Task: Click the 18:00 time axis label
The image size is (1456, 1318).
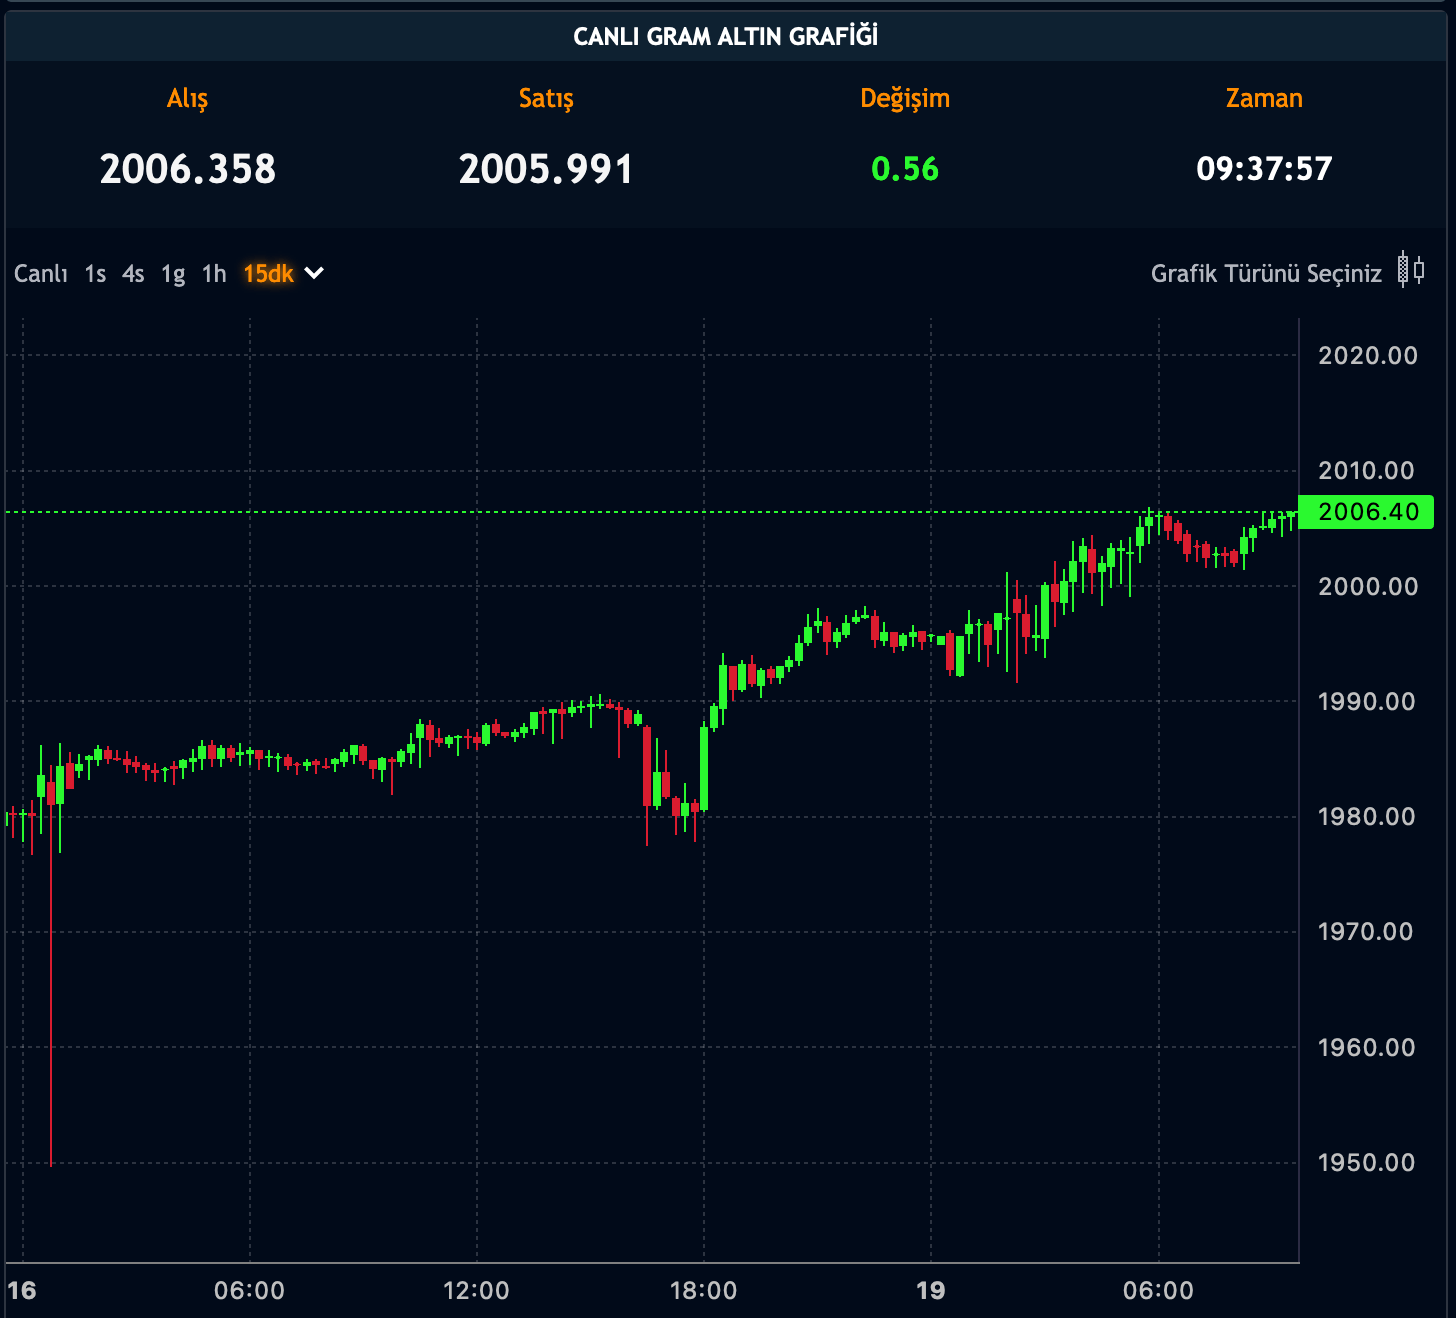Action: (x=703, y=1291)
